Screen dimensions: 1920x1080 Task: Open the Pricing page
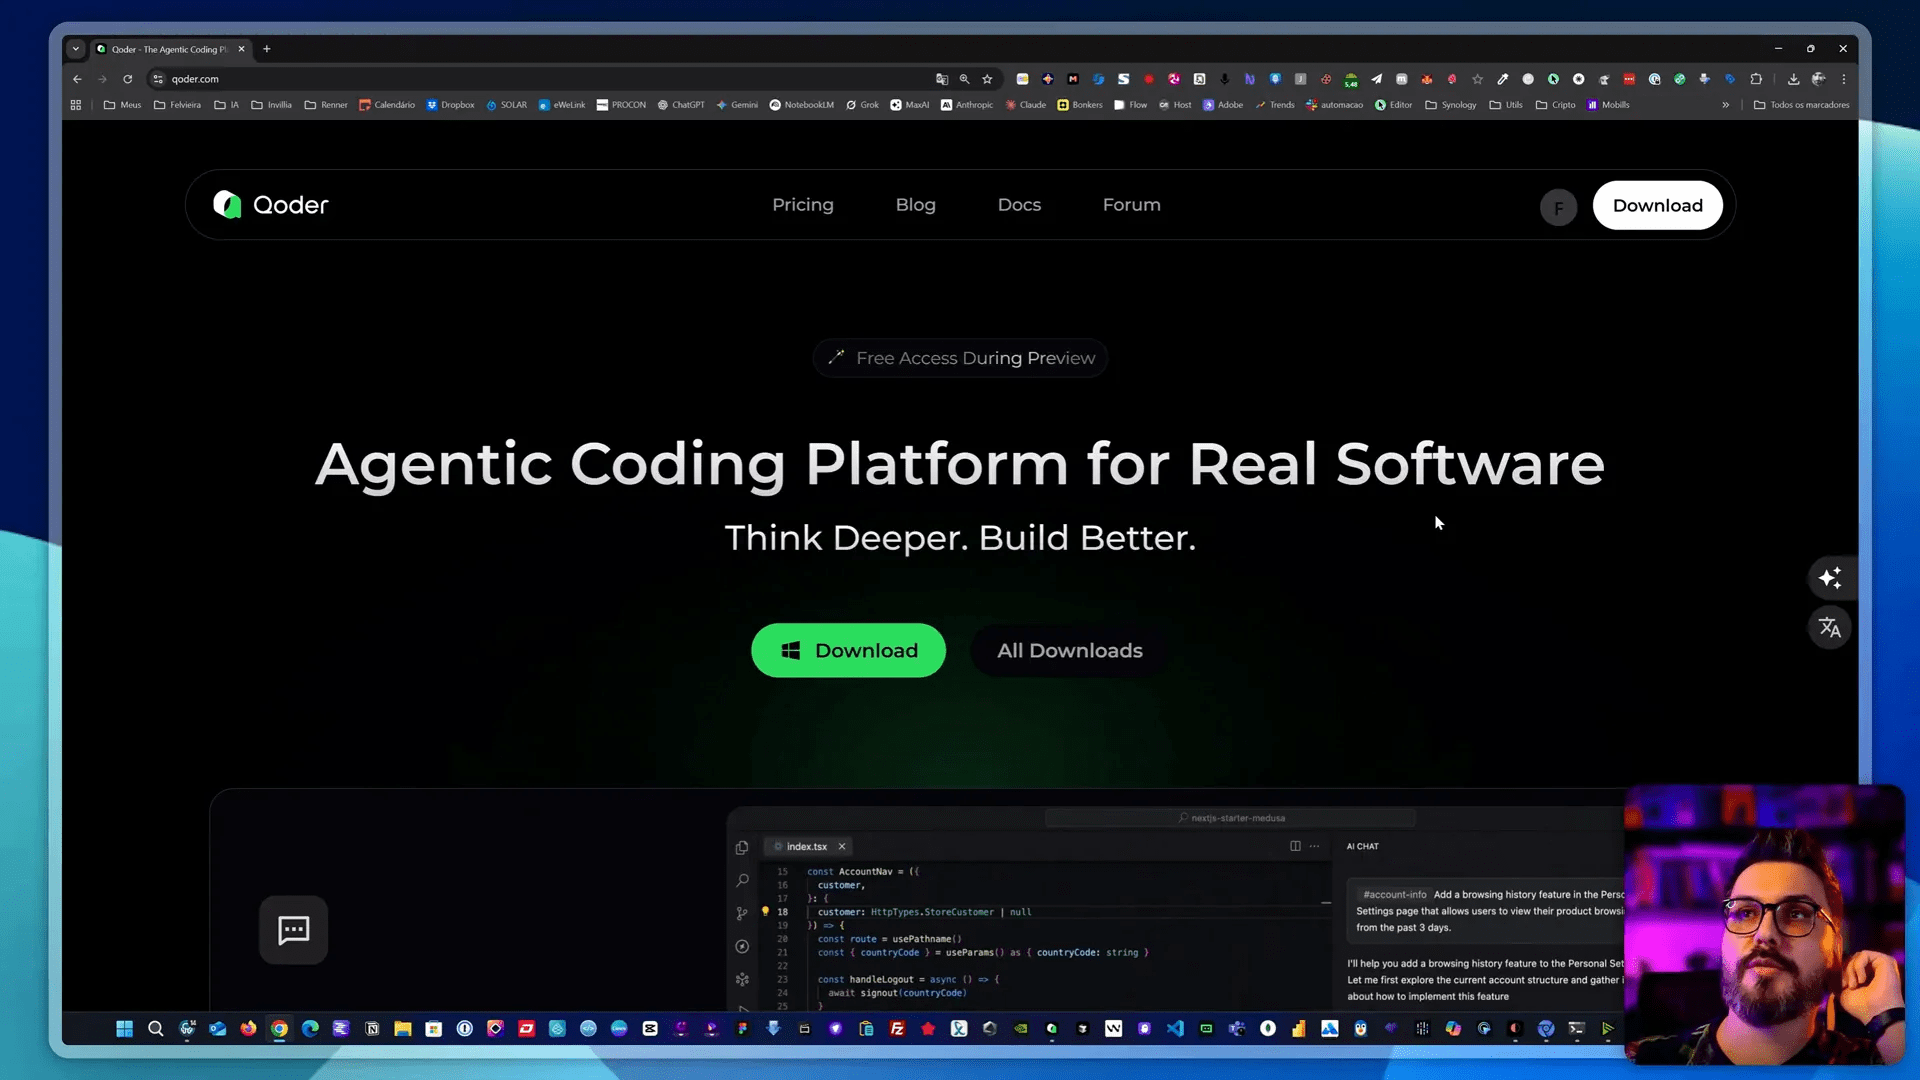point(802,205)
